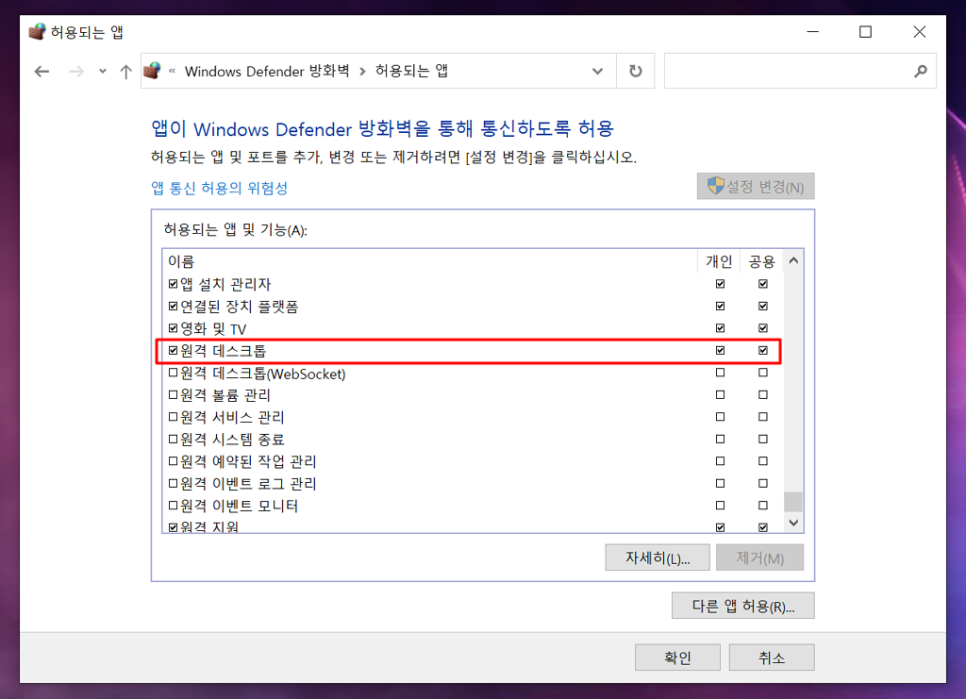
Task: Check 공용 box for 원격 서비스 관리
Action: click(763, 417)
